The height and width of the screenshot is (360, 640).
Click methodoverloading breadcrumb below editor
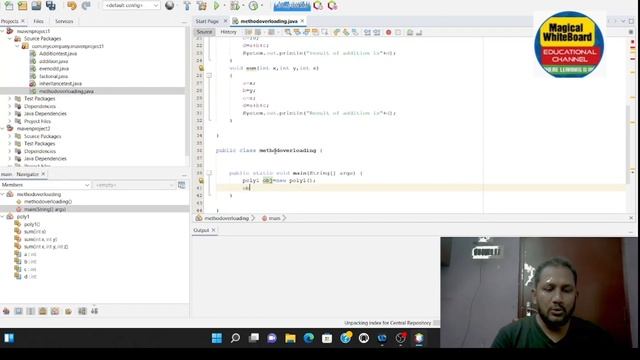coord(227,218)
